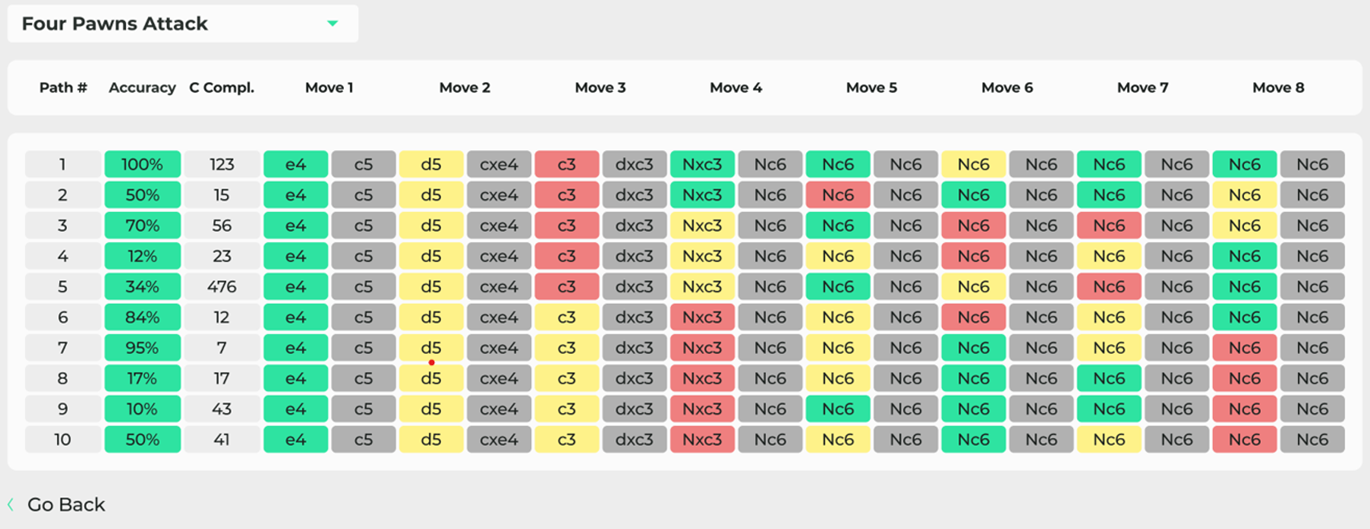Click the Go Back link

pyautogui.click(x=66, y=505)
